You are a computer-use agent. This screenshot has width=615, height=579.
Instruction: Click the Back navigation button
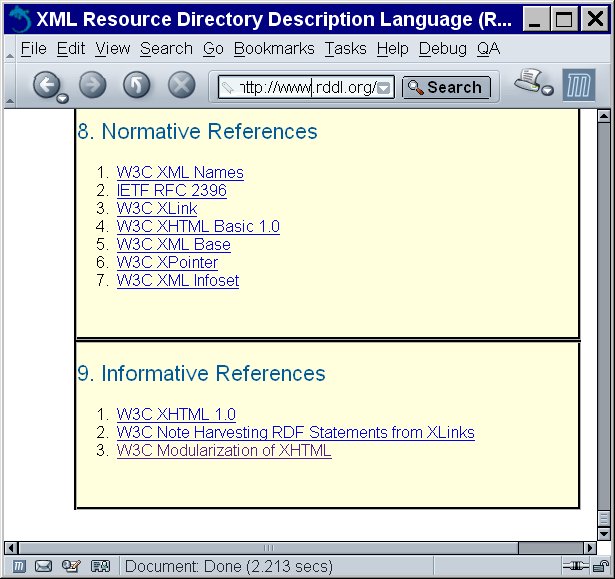[x=46, y=86]
